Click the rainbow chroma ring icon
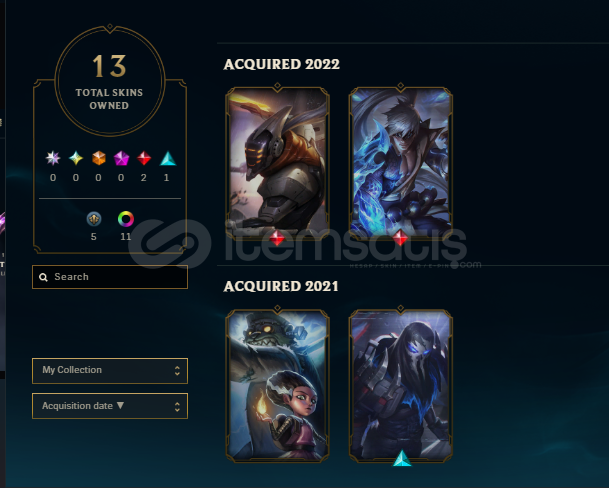 coord(126,219)
